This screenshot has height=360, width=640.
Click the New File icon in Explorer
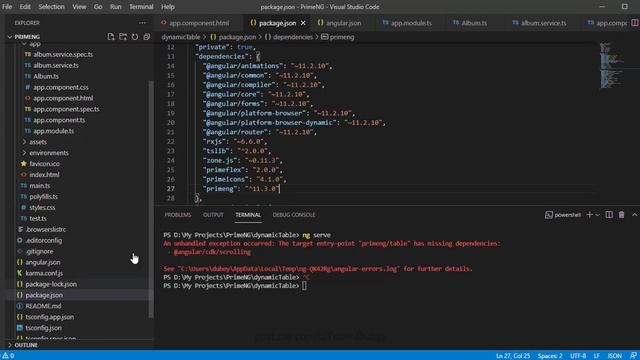111,37
